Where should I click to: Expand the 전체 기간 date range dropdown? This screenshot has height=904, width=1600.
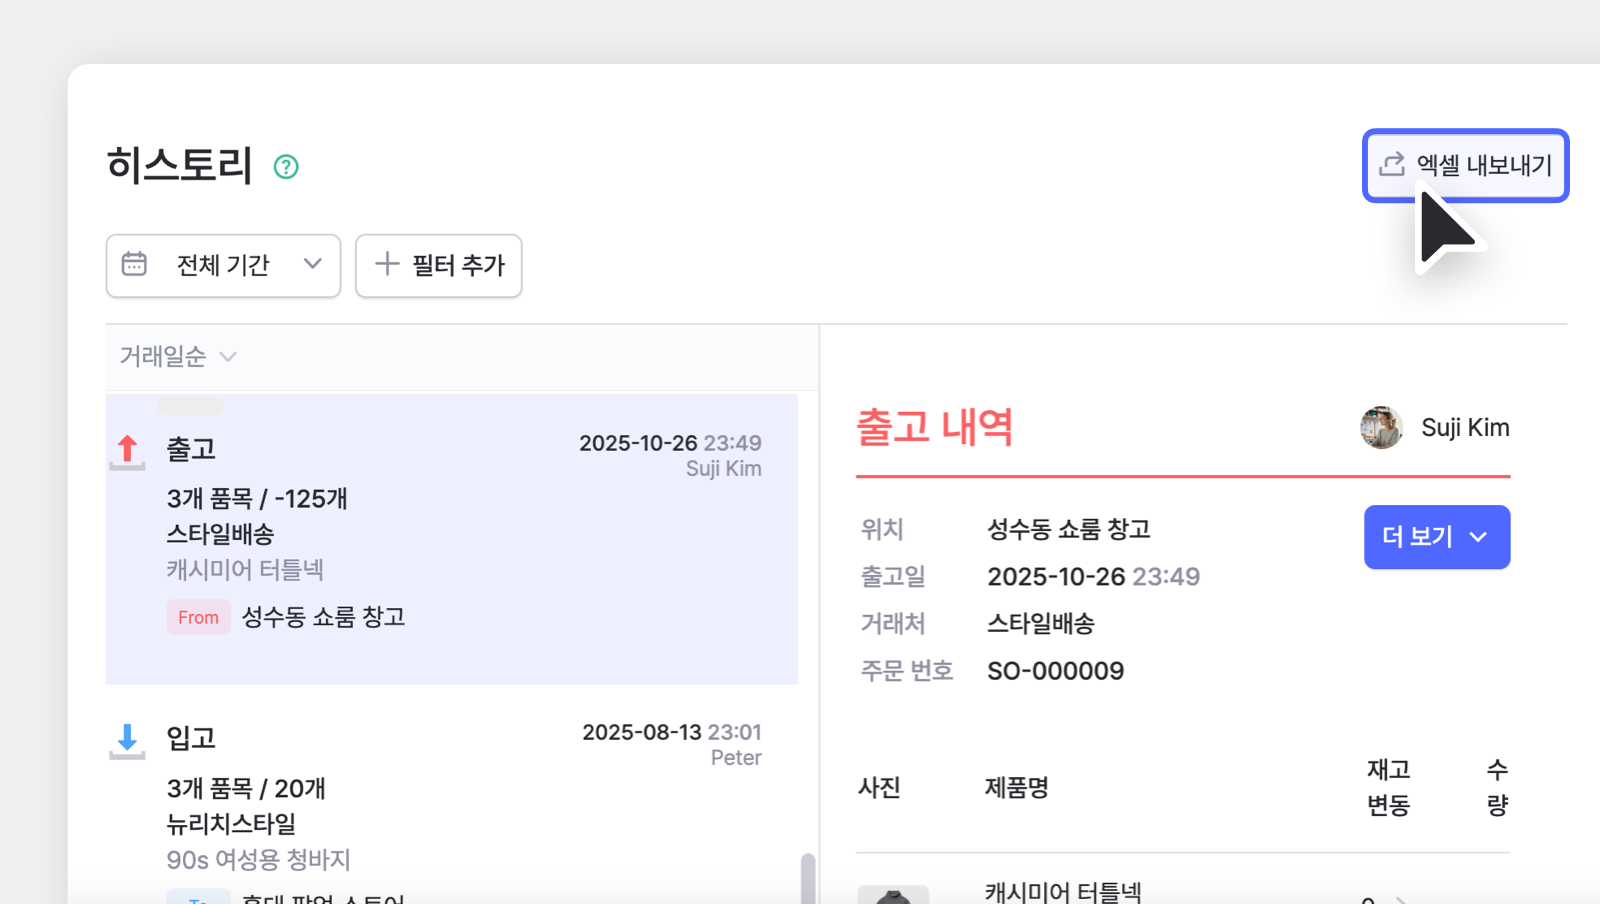(223, 265)
